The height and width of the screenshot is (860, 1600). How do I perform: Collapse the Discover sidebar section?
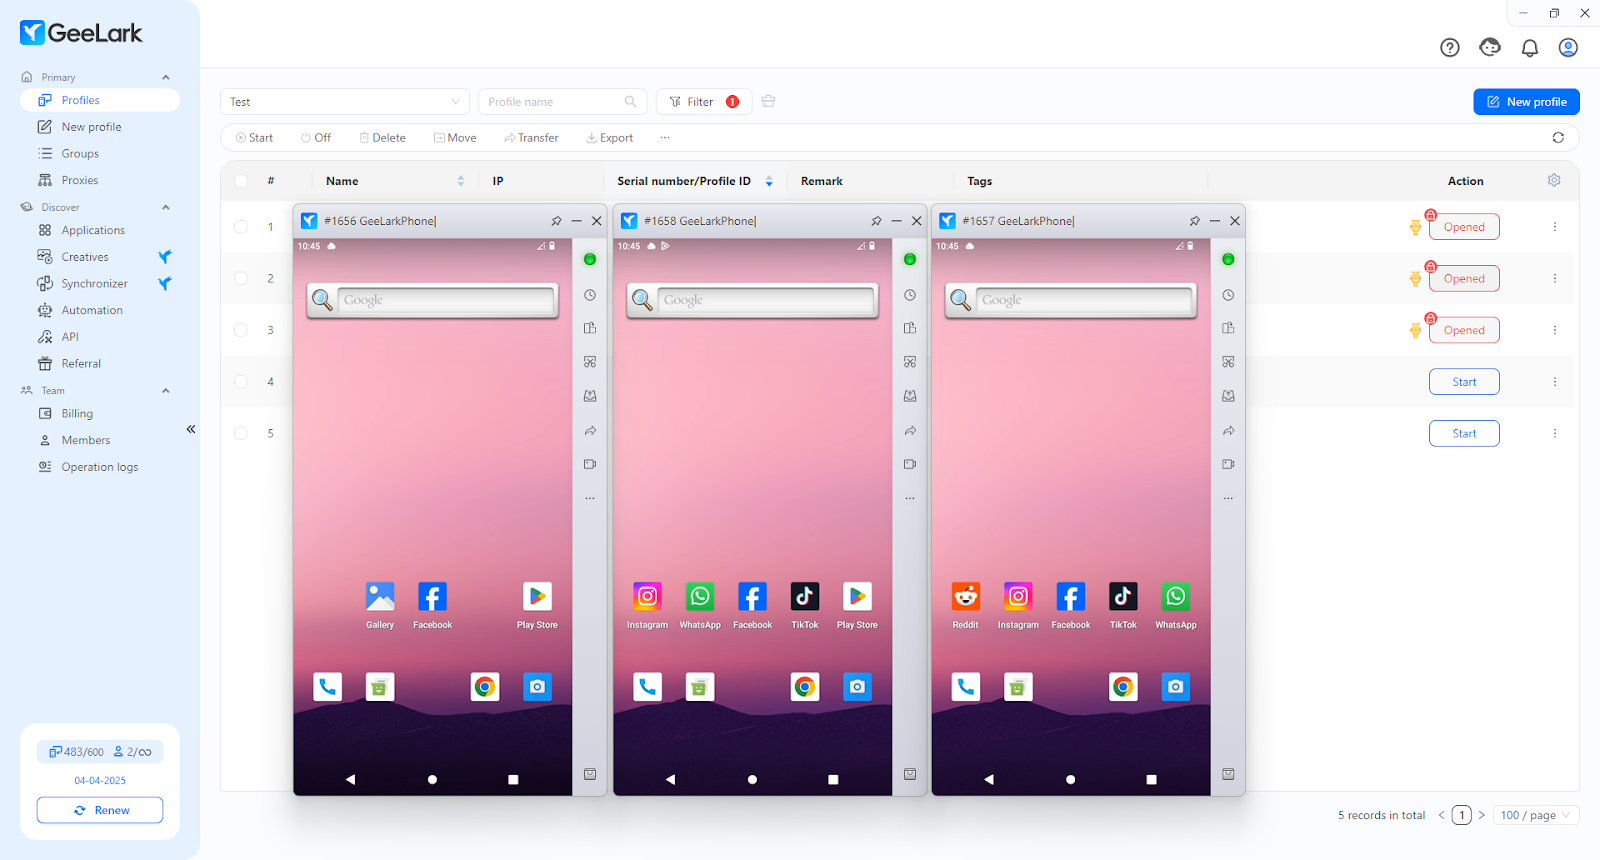click(x=166, y=207)
